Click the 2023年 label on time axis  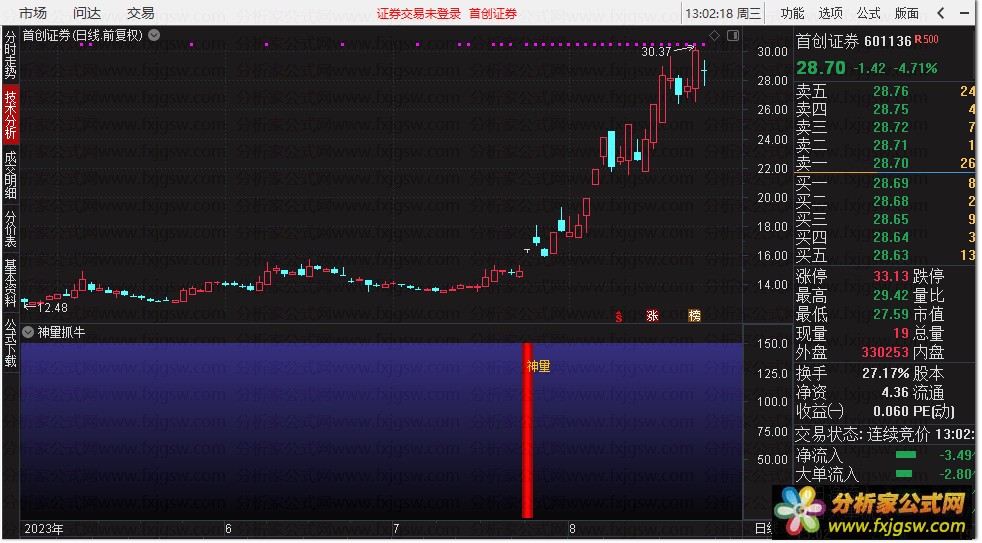[x=44, y=529]
